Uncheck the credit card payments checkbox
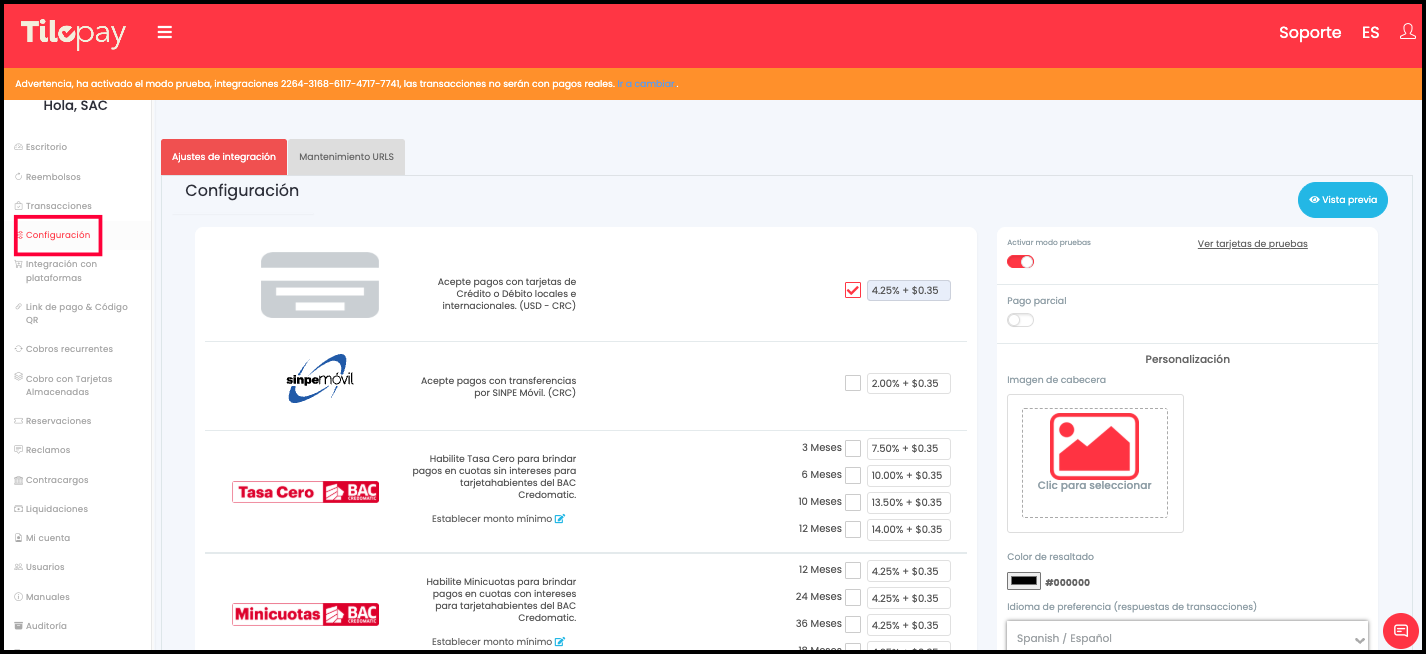This screenshot has height=654, width=1426. click(x=853, y=290)
